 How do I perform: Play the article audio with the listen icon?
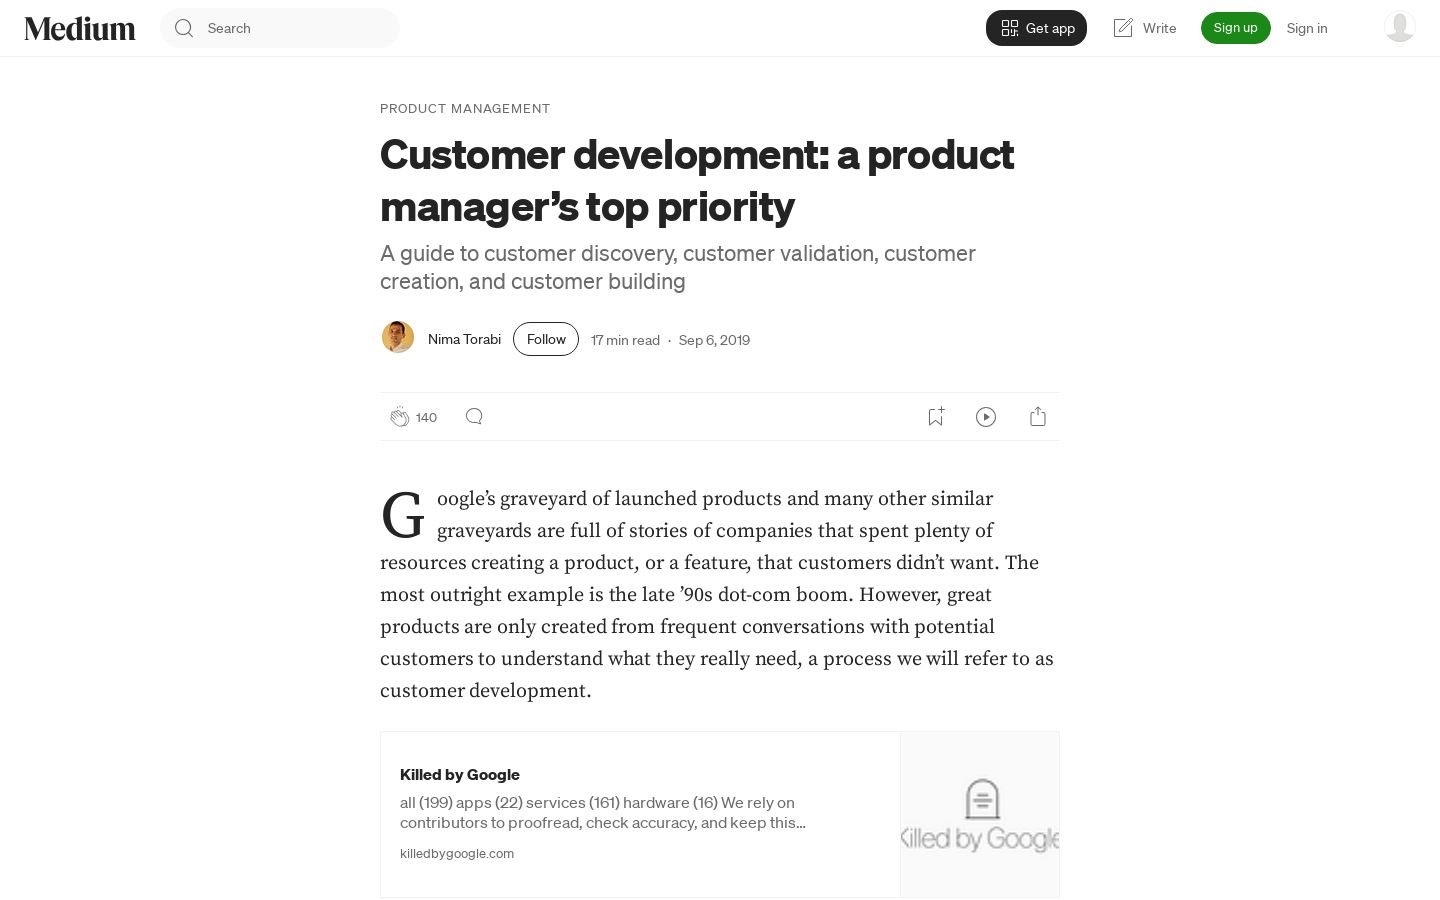tap(986, 417)
